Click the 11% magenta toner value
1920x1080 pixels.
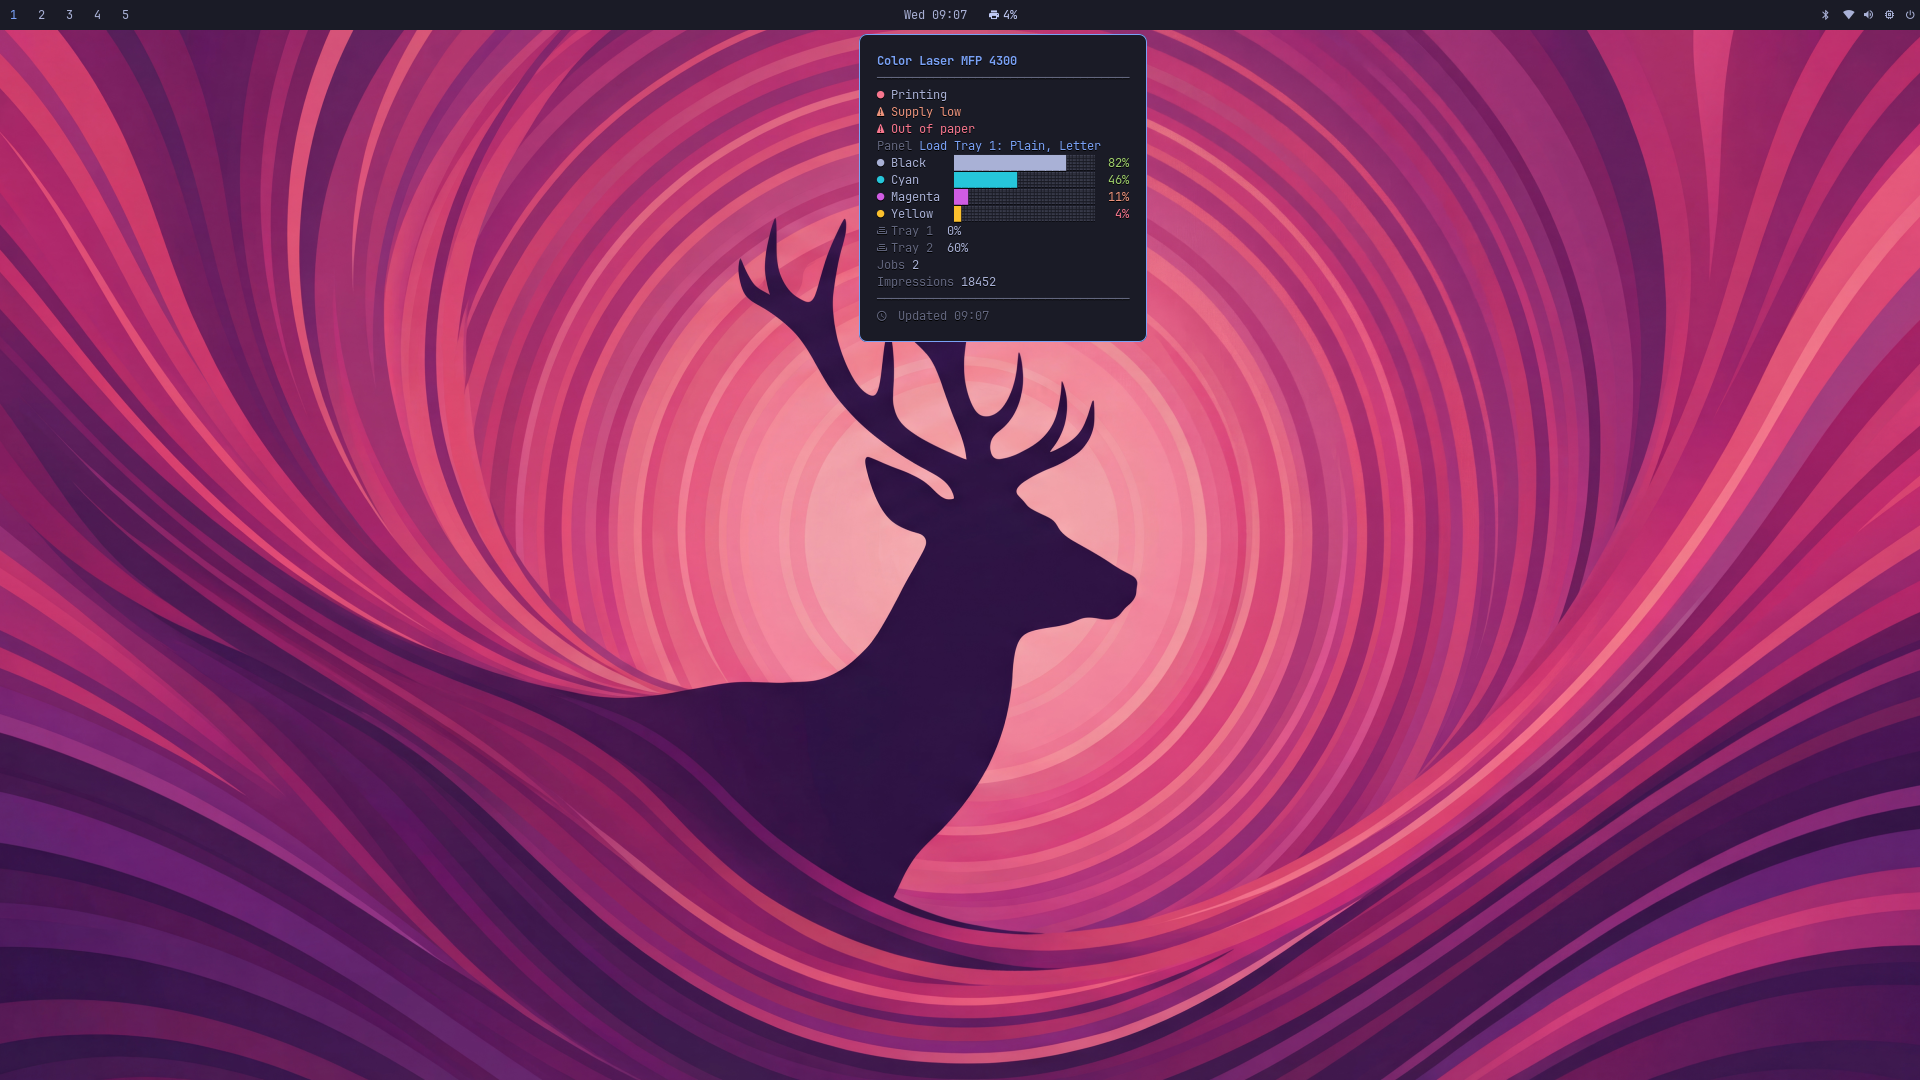[1119, 197]
